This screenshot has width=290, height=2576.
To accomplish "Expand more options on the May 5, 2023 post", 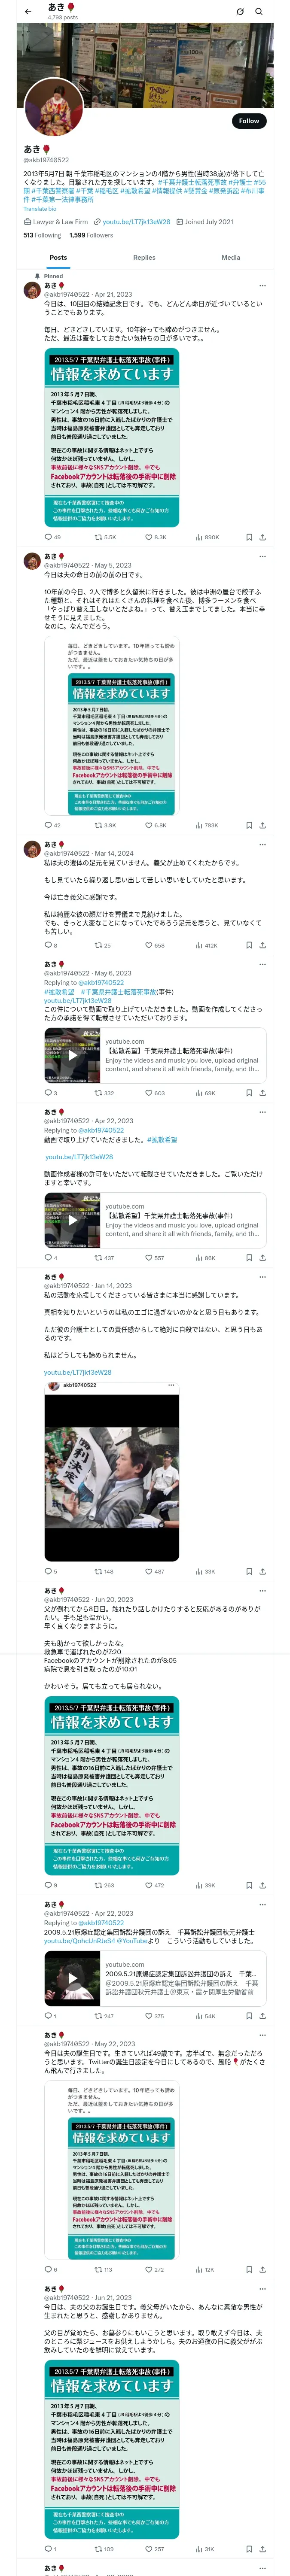I will point(263,556).
